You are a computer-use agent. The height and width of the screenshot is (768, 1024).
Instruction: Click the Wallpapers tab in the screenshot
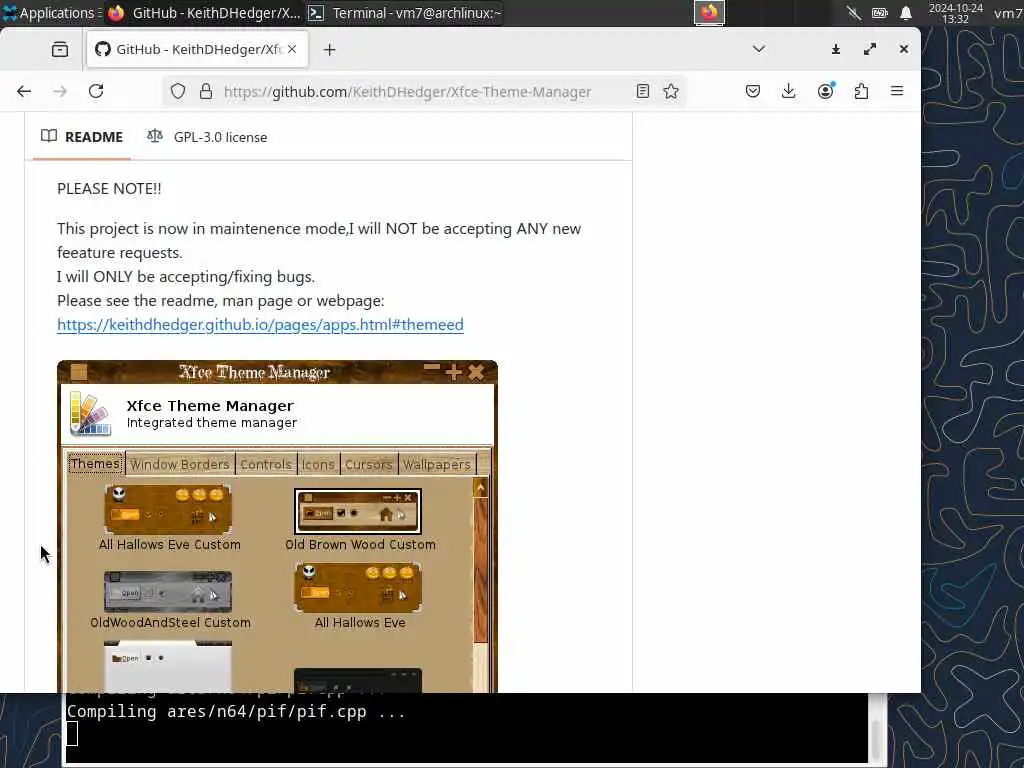pyautogui.click(x=436, y=464)
